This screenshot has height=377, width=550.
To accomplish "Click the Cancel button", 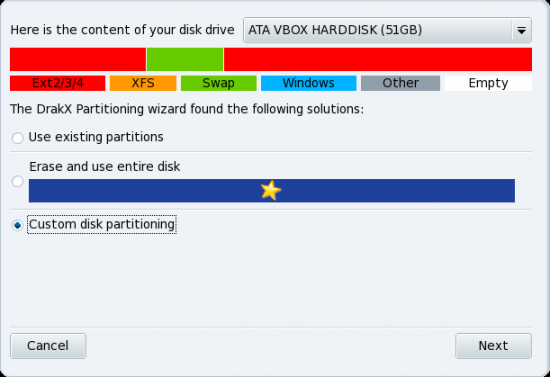I will tap(48, 346).
